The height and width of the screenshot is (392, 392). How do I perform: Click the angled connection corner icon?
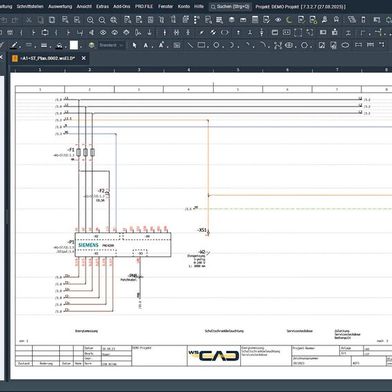click(363, 32)
